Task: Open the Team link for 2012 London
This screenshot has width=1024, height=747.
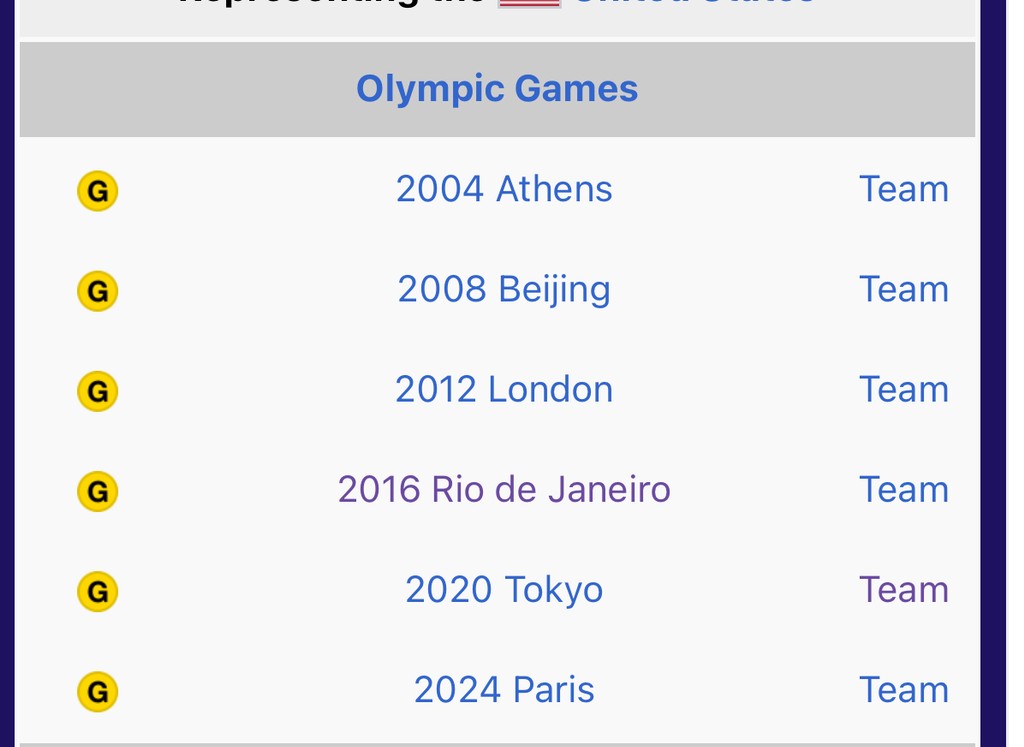Action: click(904, 389)
